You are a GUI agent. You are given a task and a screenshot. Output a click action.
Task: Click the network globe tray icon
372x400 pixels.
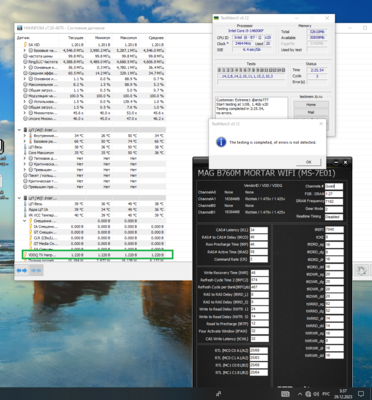tap(309, 394)
